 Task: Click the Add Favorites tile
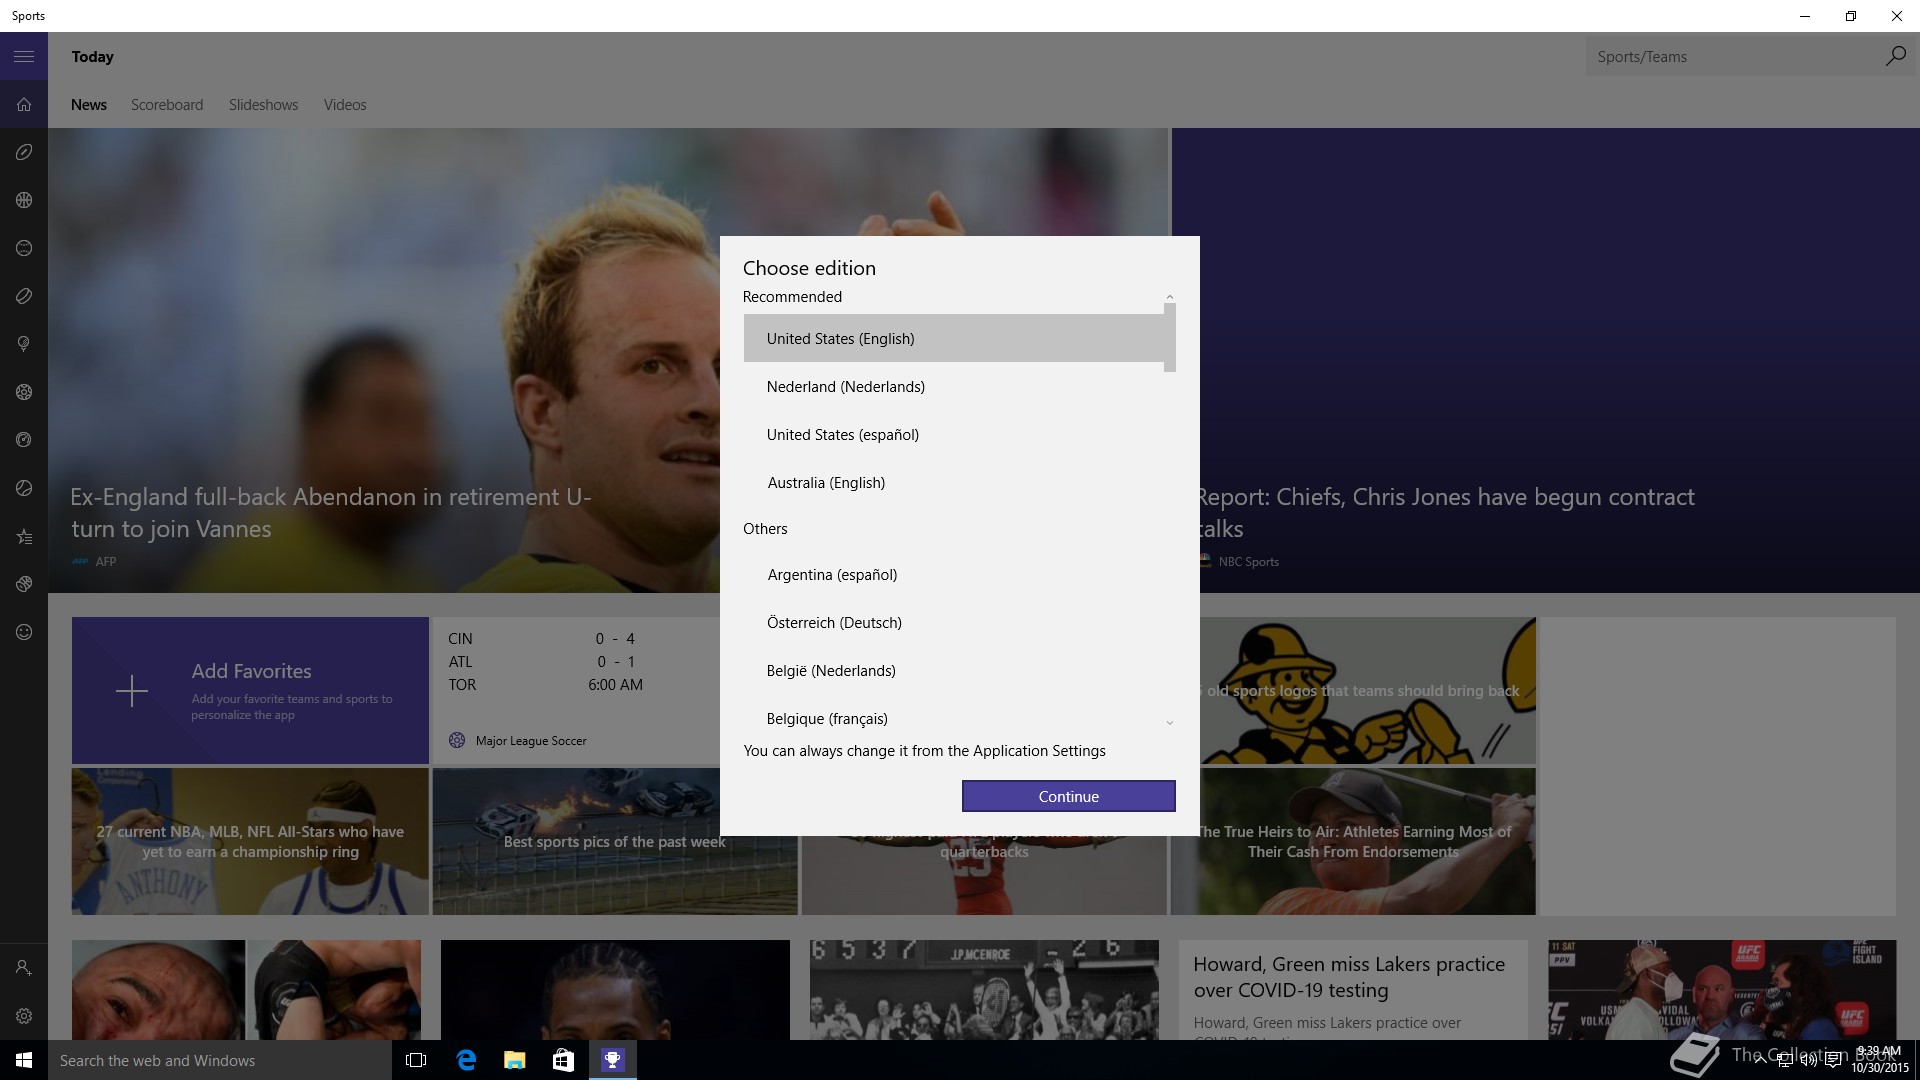250,690
